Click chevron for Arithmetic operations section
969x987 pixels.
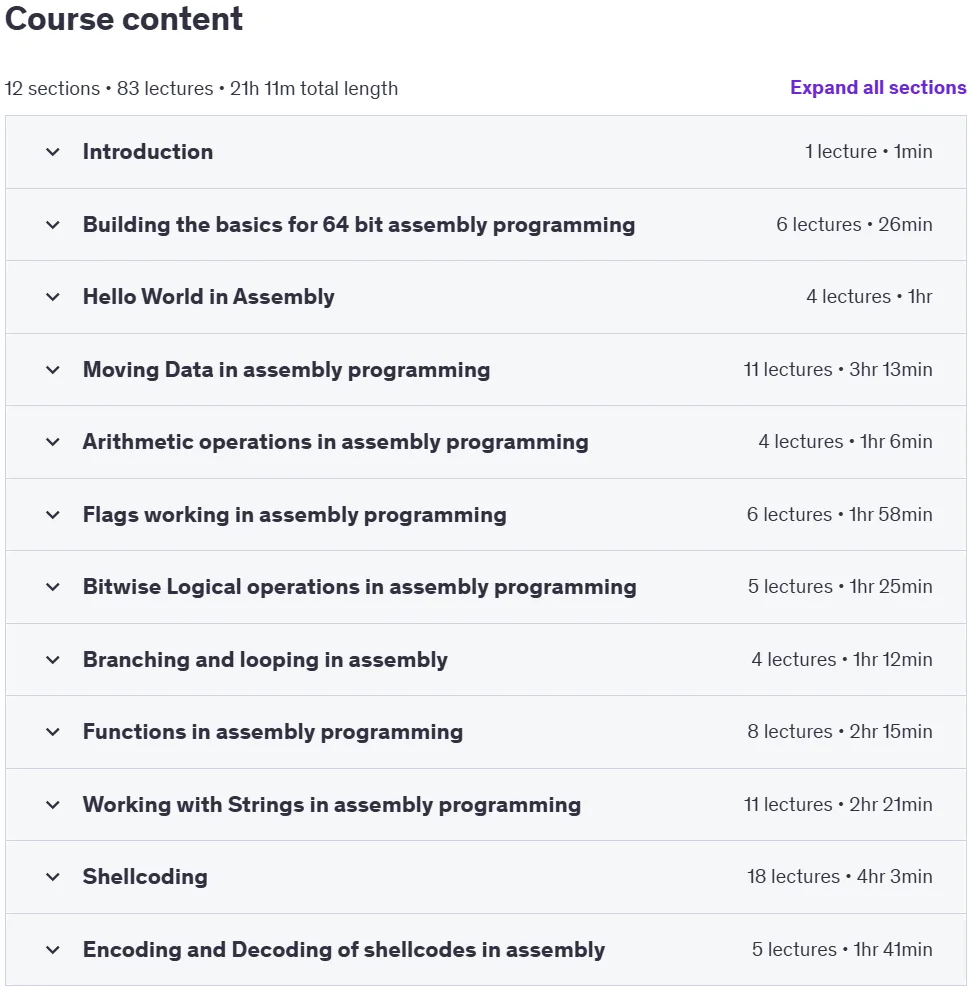pyautogui.click(x=53, y=442)
